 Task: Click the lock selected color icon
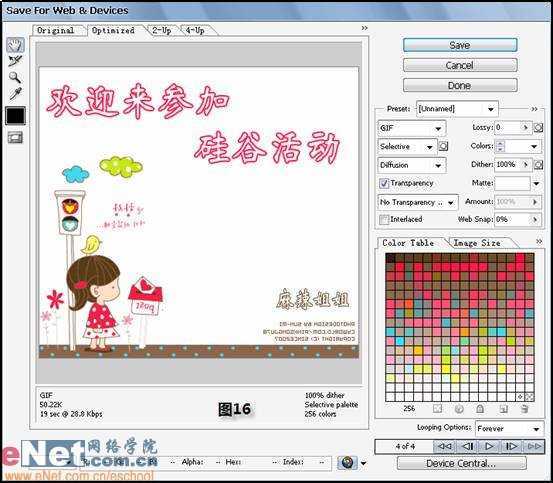coord(480,409)
